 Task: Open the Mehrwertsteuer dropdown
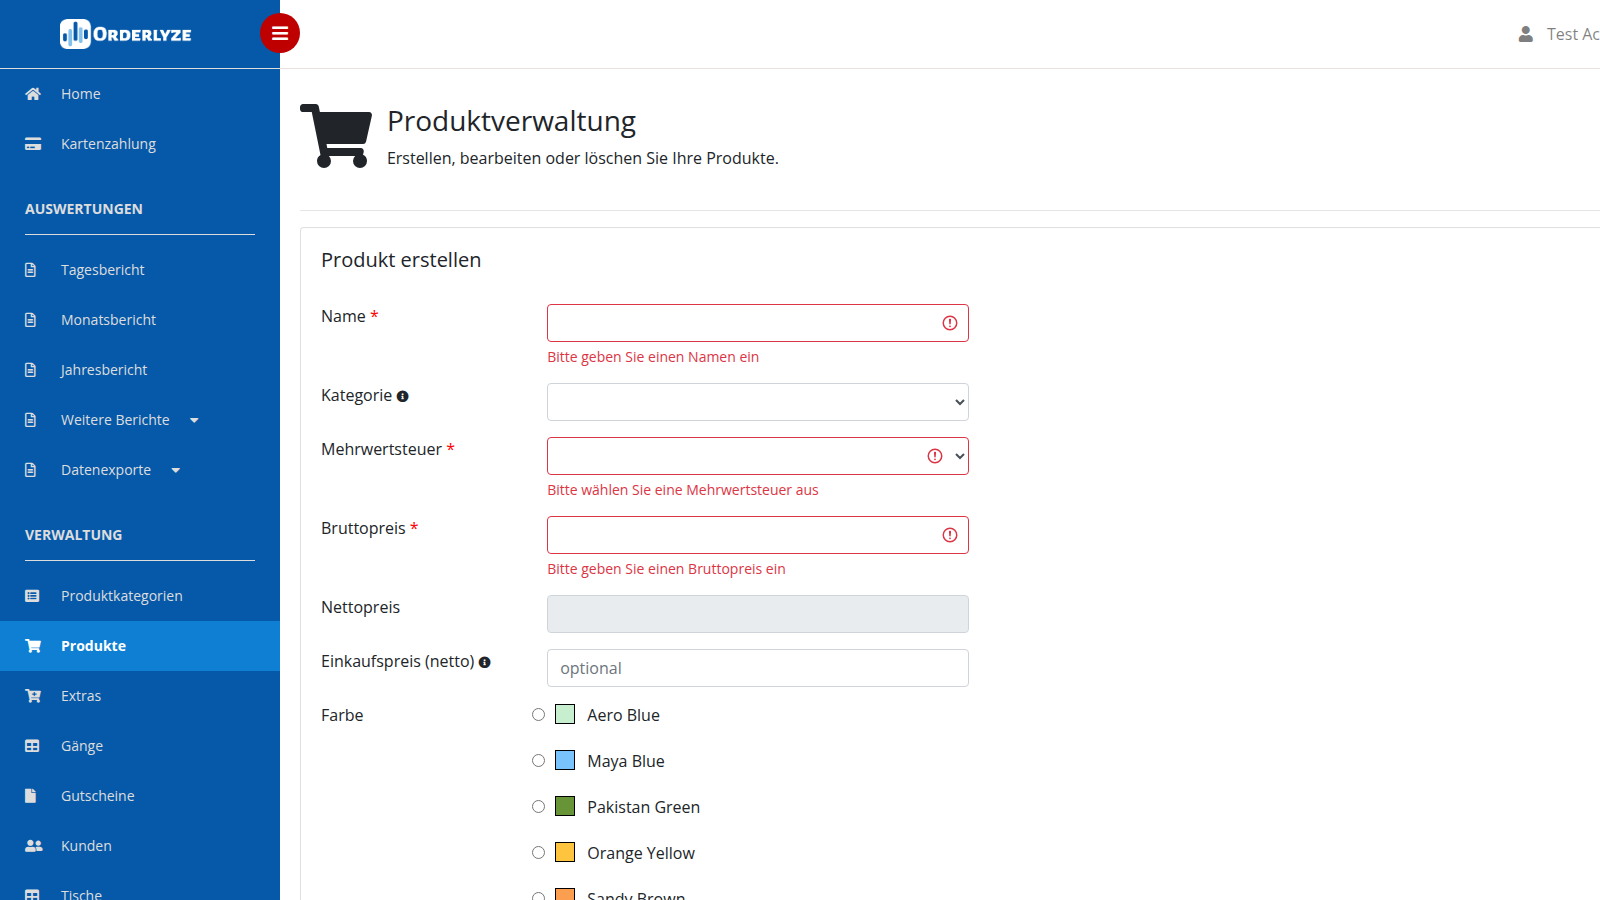click(758, 456)
